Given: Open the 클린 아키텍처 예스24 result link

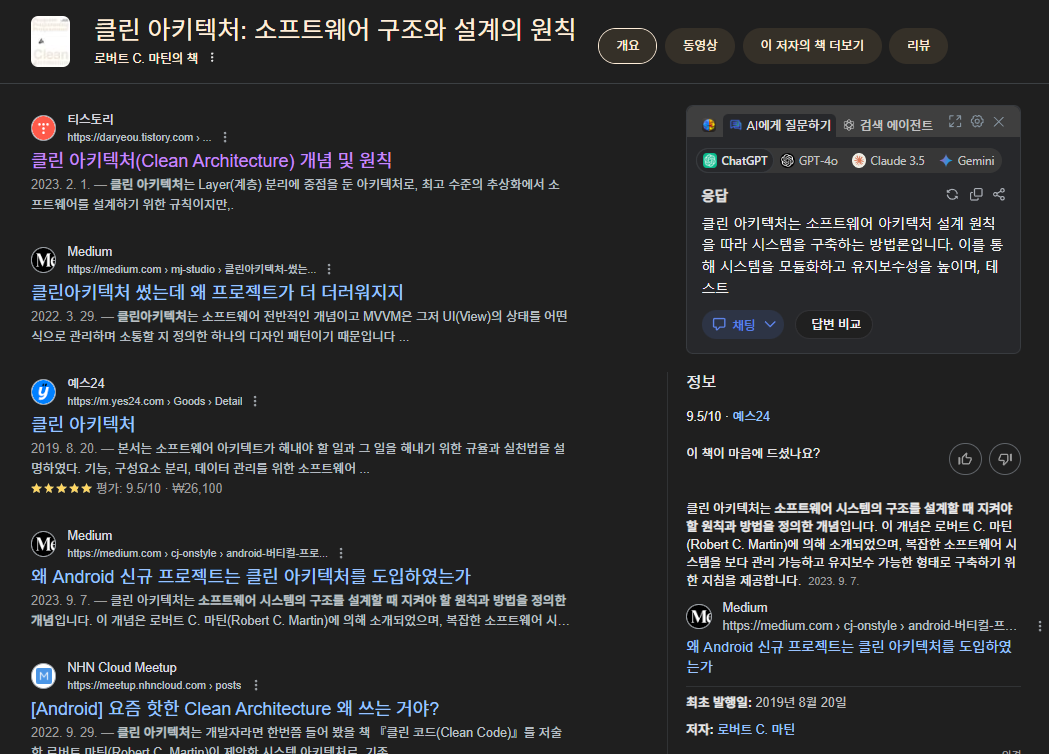Looking at the screenshot, I should [83, 424].
